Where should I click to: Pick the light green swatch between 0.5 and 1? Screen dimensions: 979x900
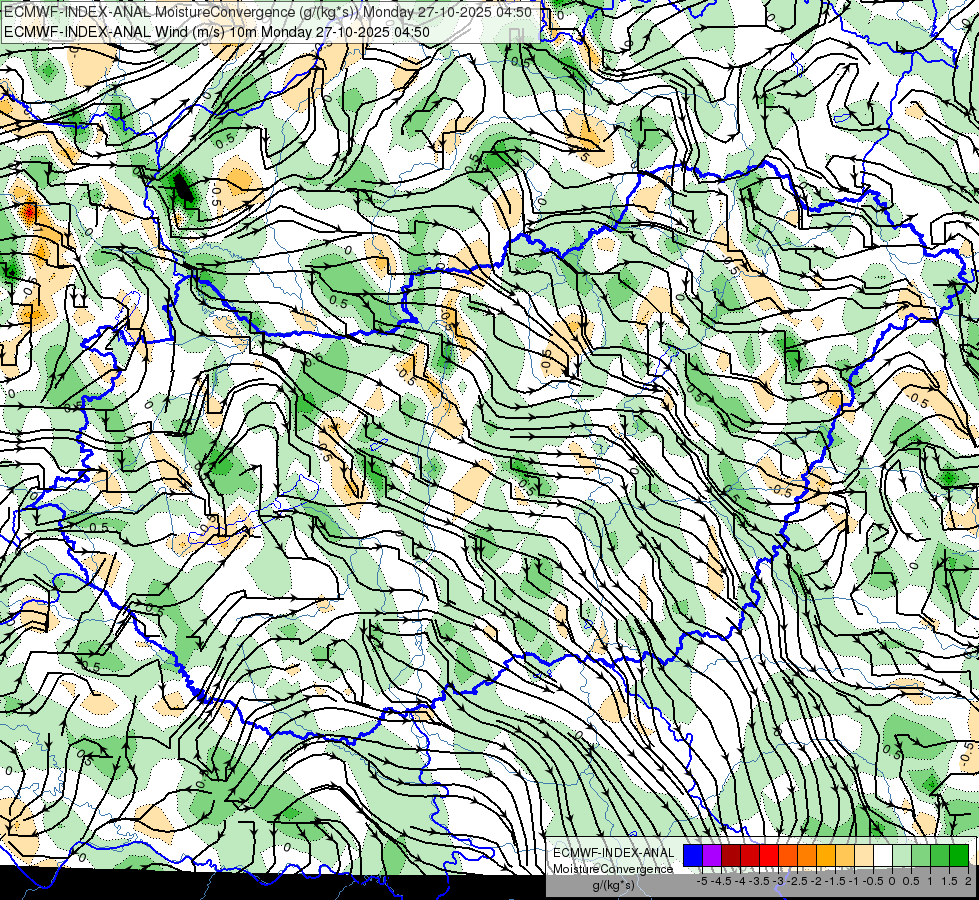tap(921, 855)
